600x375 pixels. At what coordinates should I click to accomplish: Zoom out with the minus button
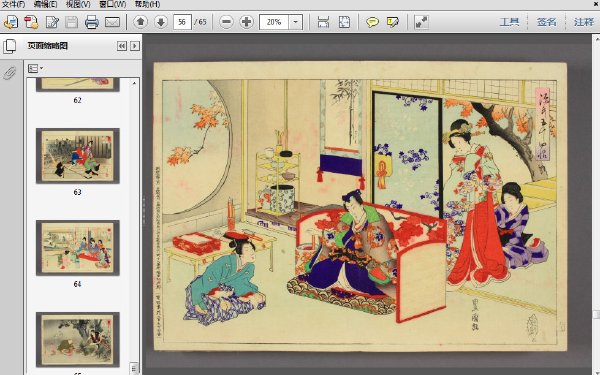226,22
